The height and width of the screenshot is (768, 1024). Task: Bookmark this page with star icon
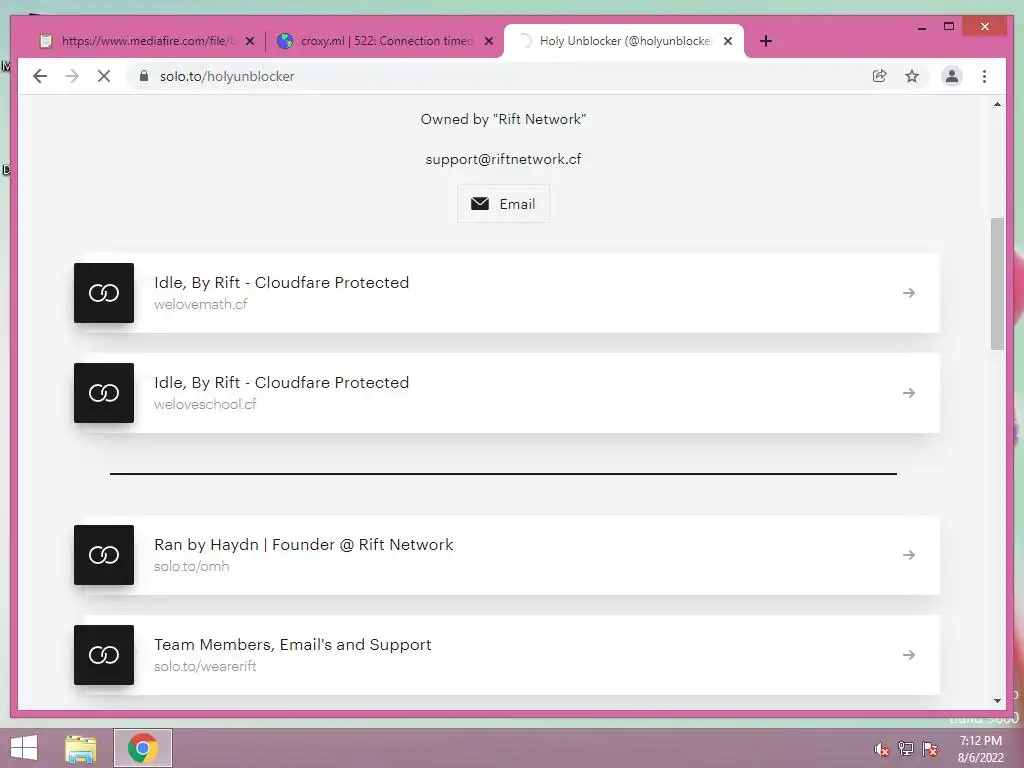912,76
